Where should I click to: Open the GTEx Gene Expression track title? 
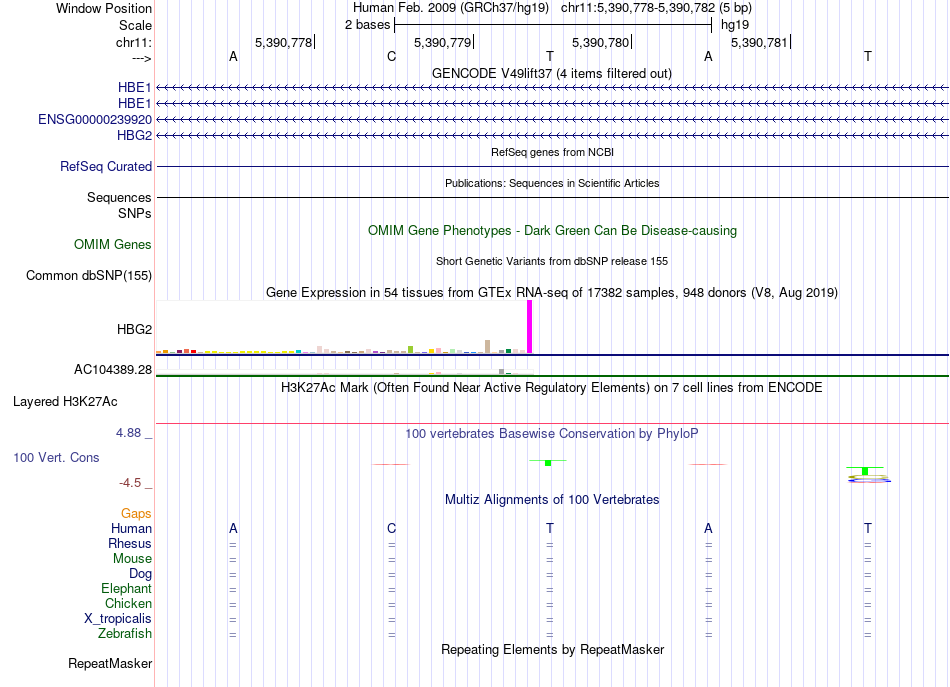[x=552, y=293]
